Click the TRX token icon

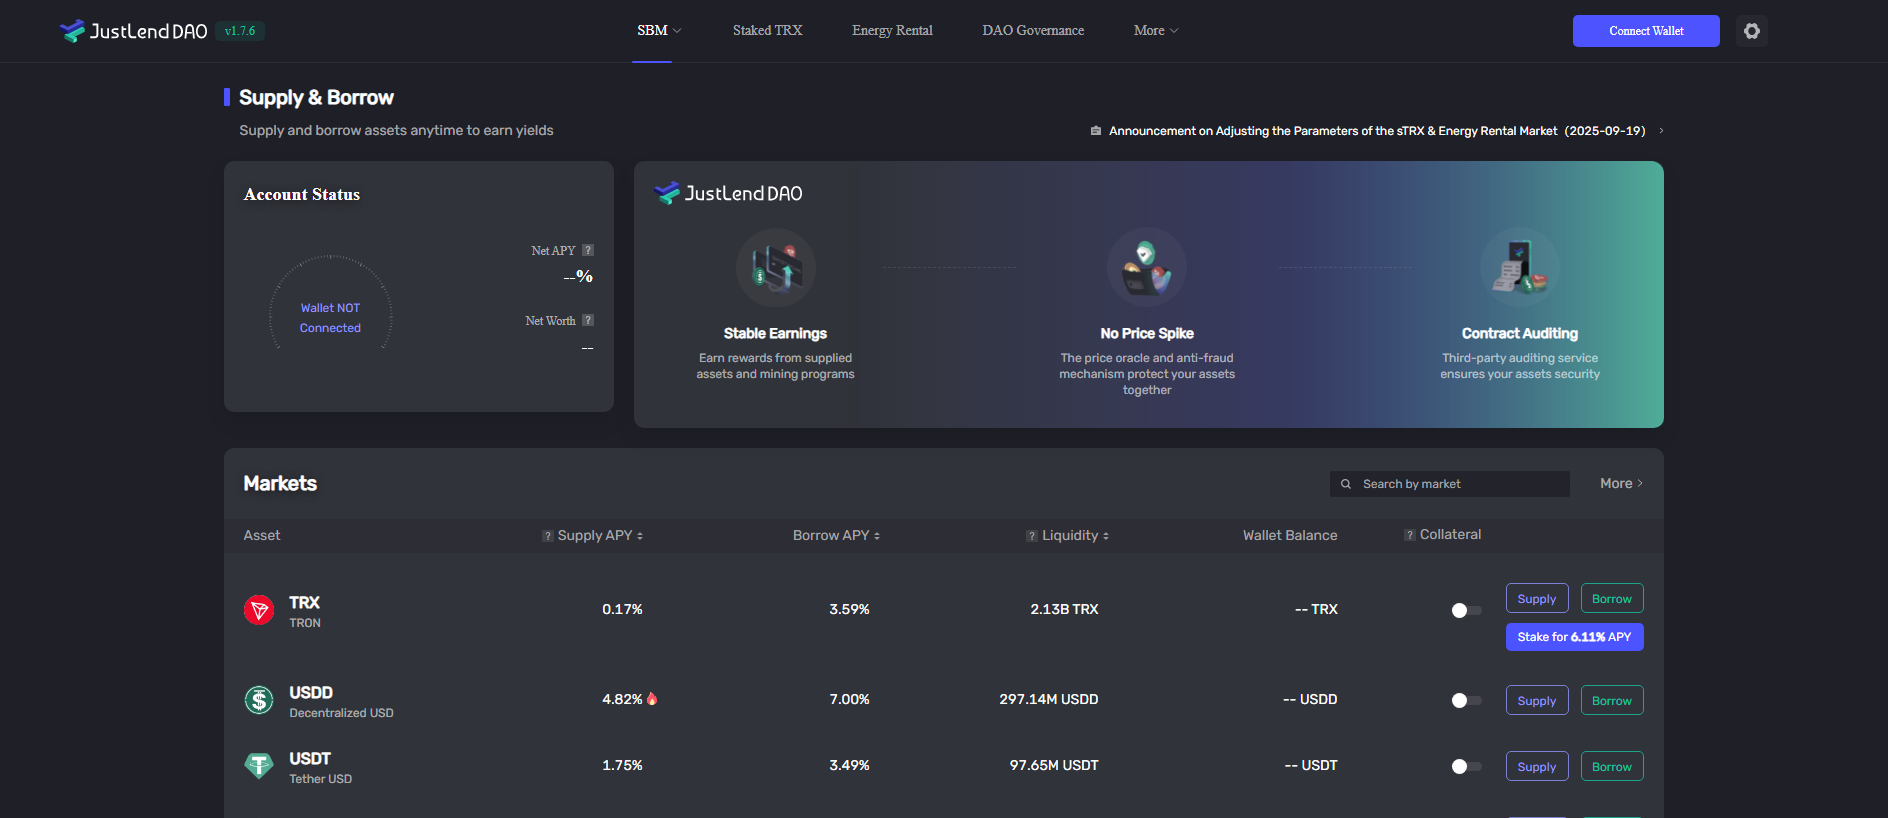tap(259, 610)
